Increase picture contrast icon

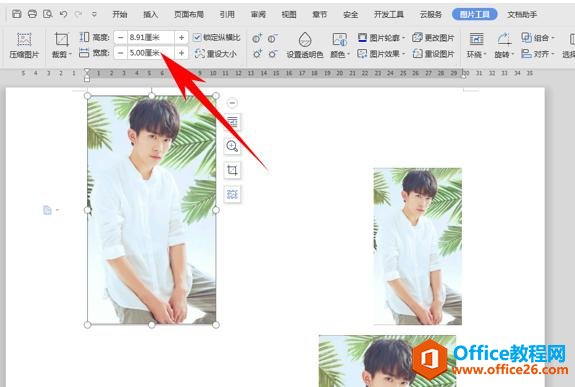257,38
